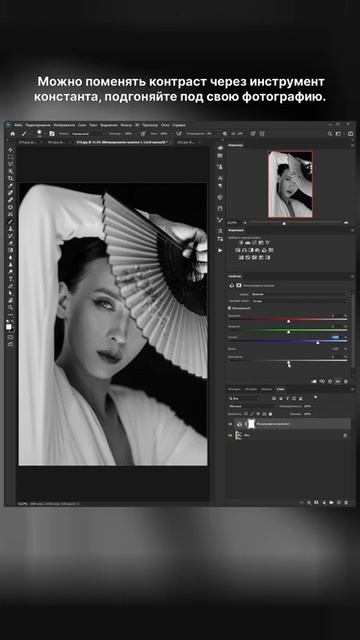Add a Black & White adjustment layer icon

point(252,250)
